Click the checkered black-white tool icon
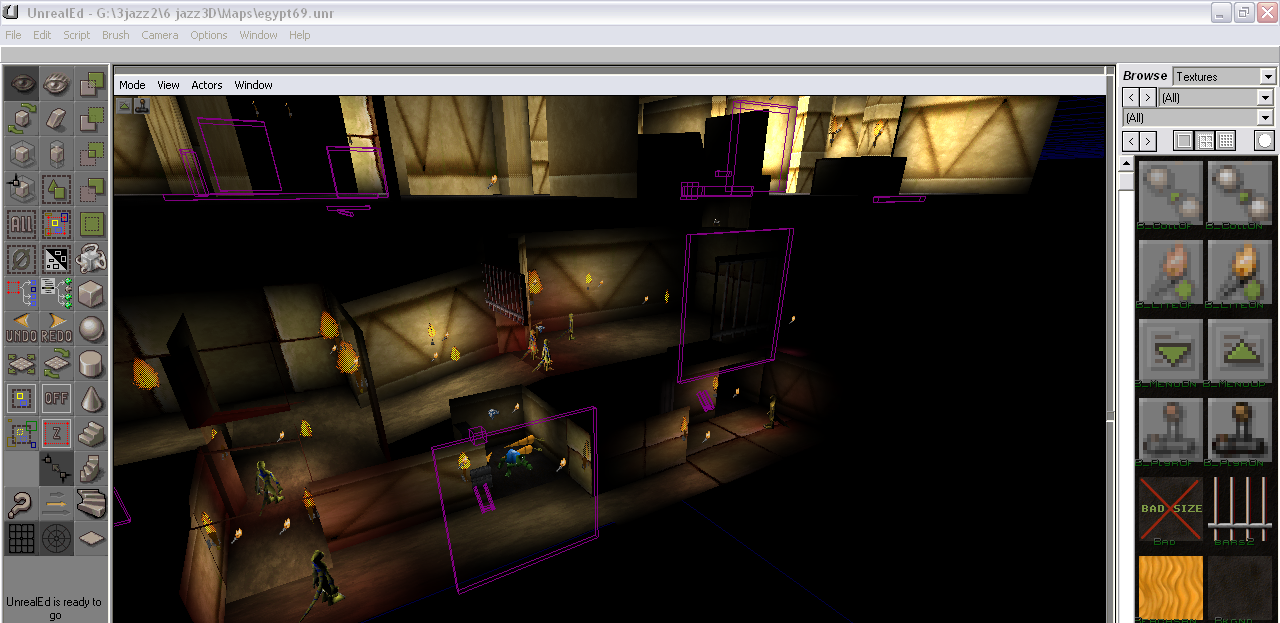Viewport: 1280px width, 623px height. pos(56,259)
